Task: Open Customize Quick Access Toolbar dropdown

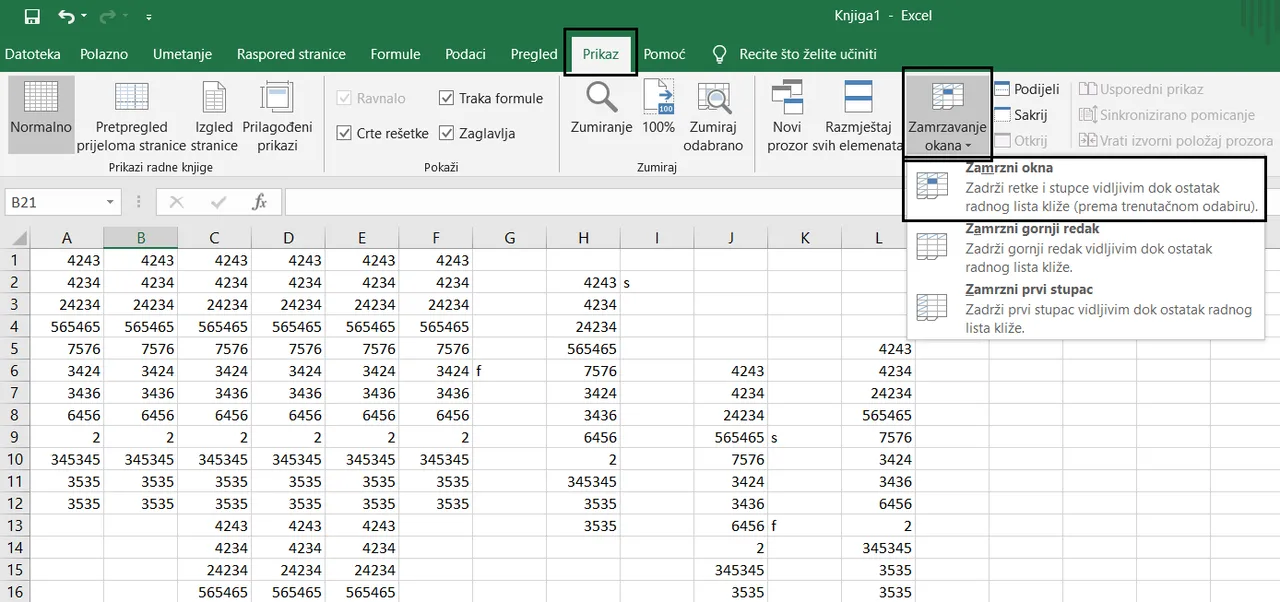Action: coord(149,17)
